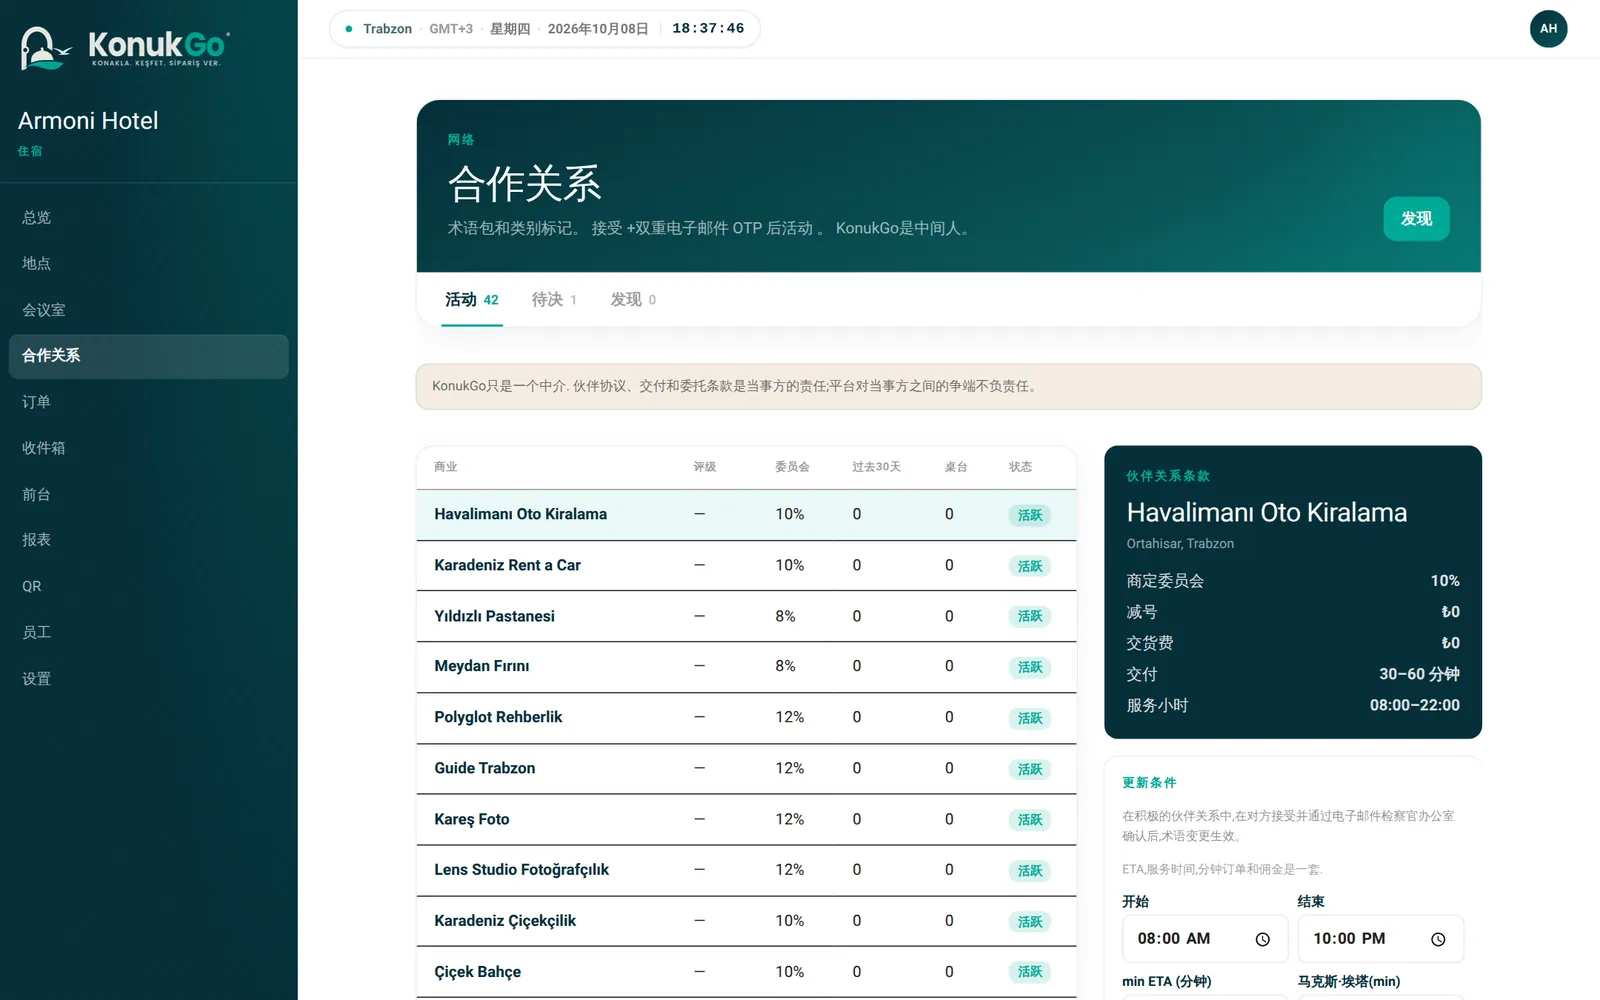The image size is (1600, 1000).
Task: Click the KonukGo logo
Action: pyautogui.click(x=125, y=47)
